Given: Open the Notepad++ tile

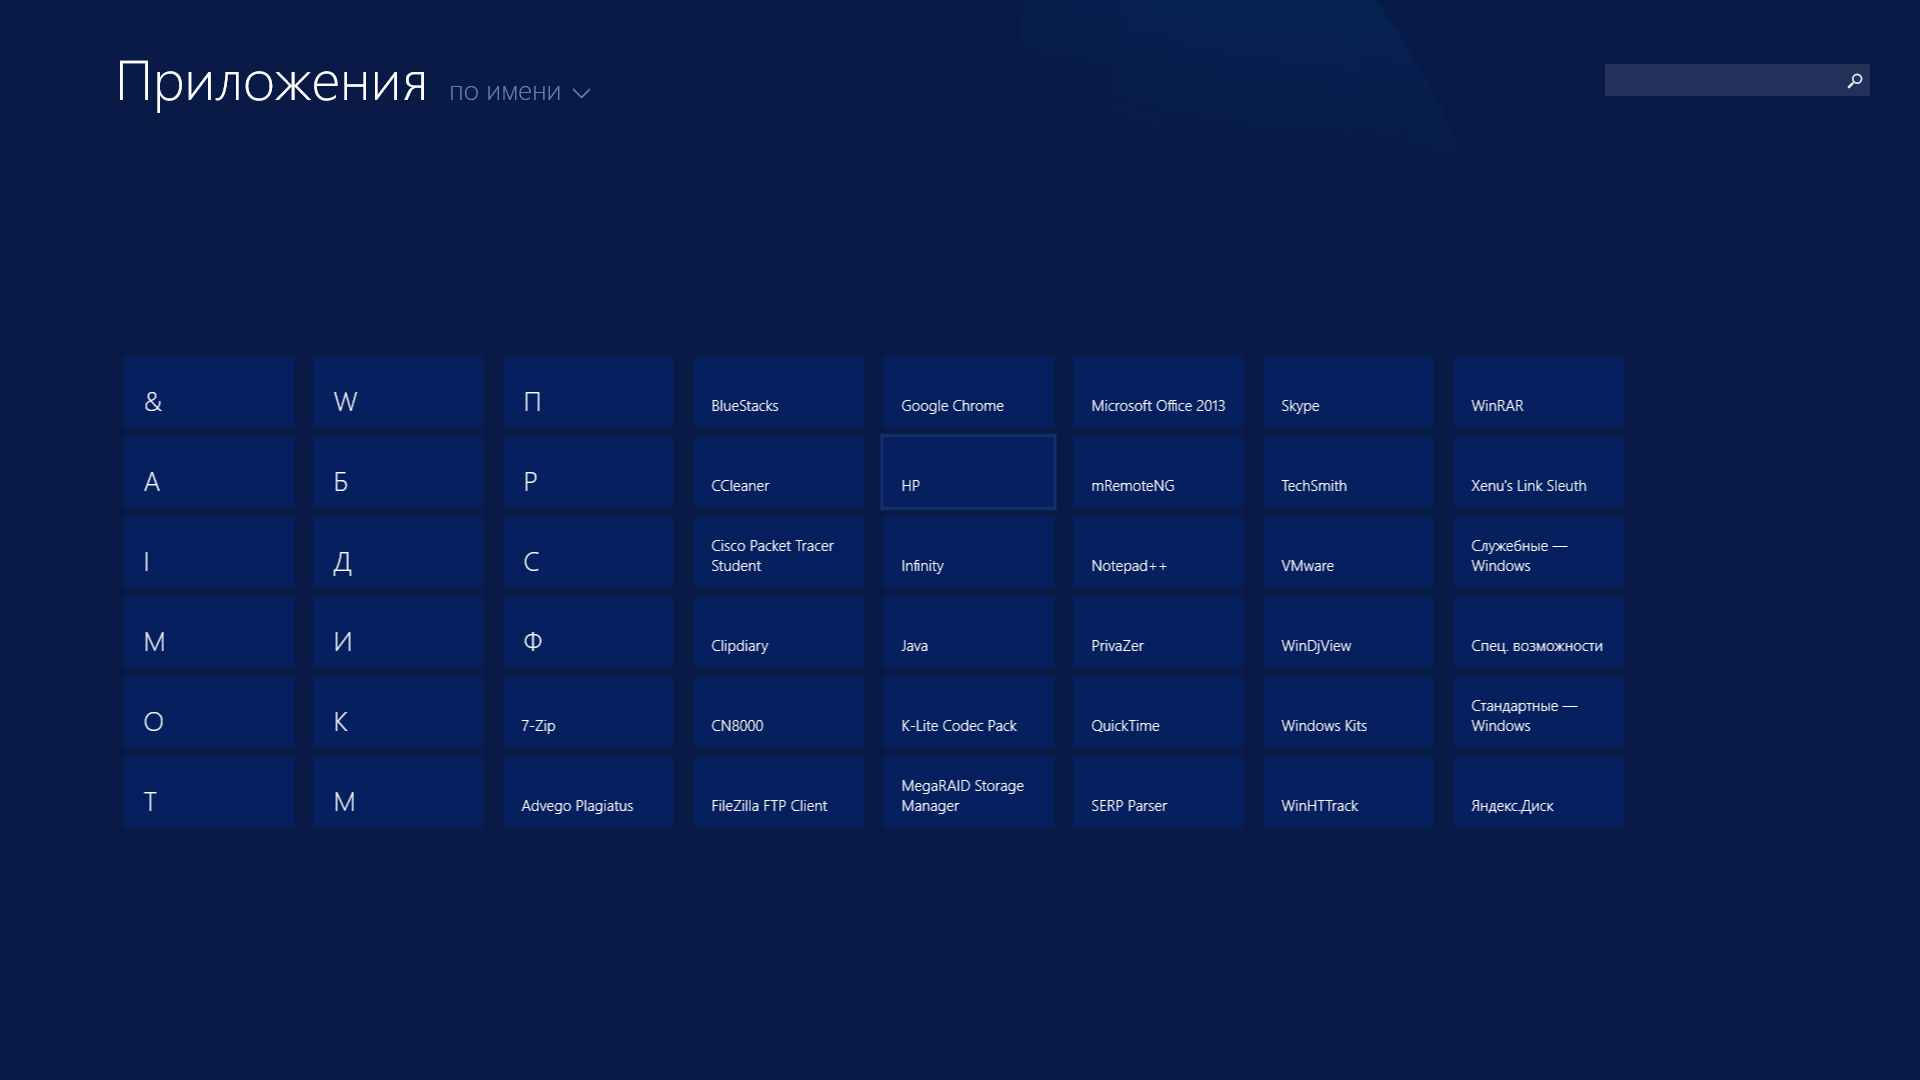Looking at the screenshot, I should point(1158,552).
